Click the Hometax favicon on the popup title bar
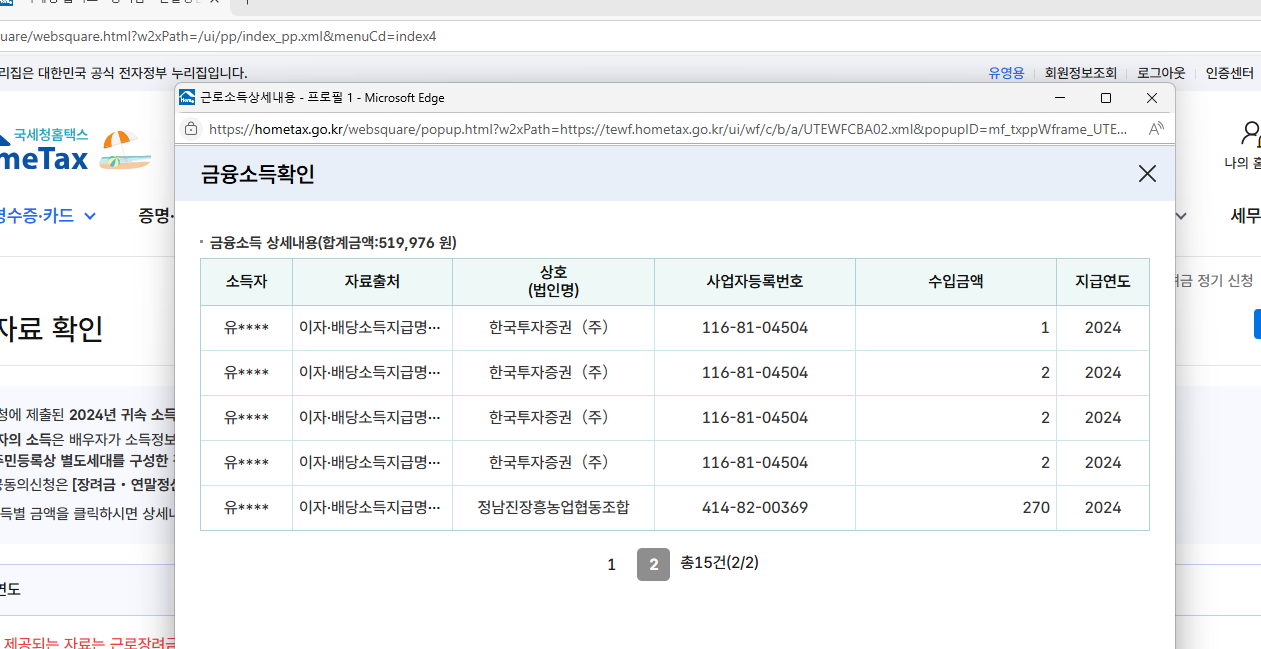Image resolution: width=1261 pixels, height=649 pixels. pos(187,97)
